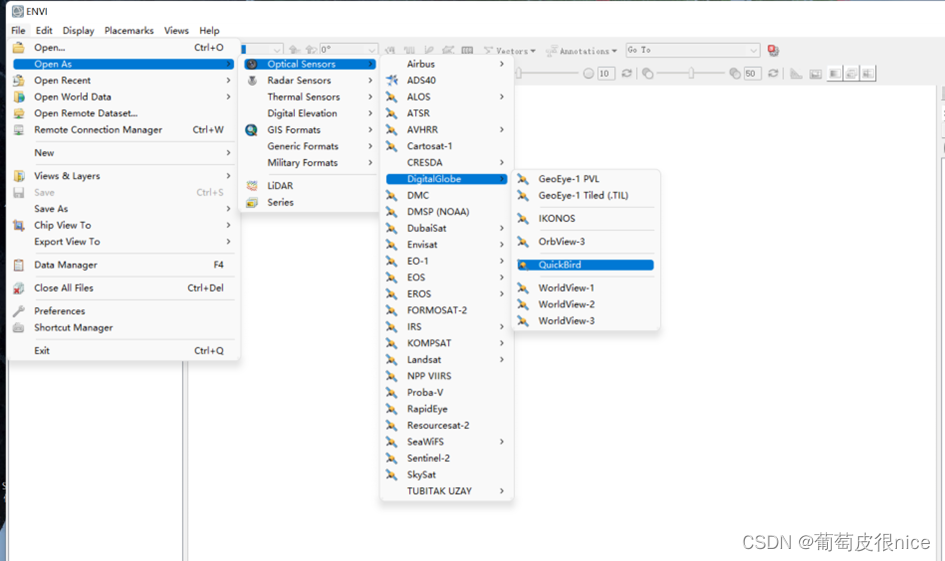Open the Go To dropdown

[753, 51]
